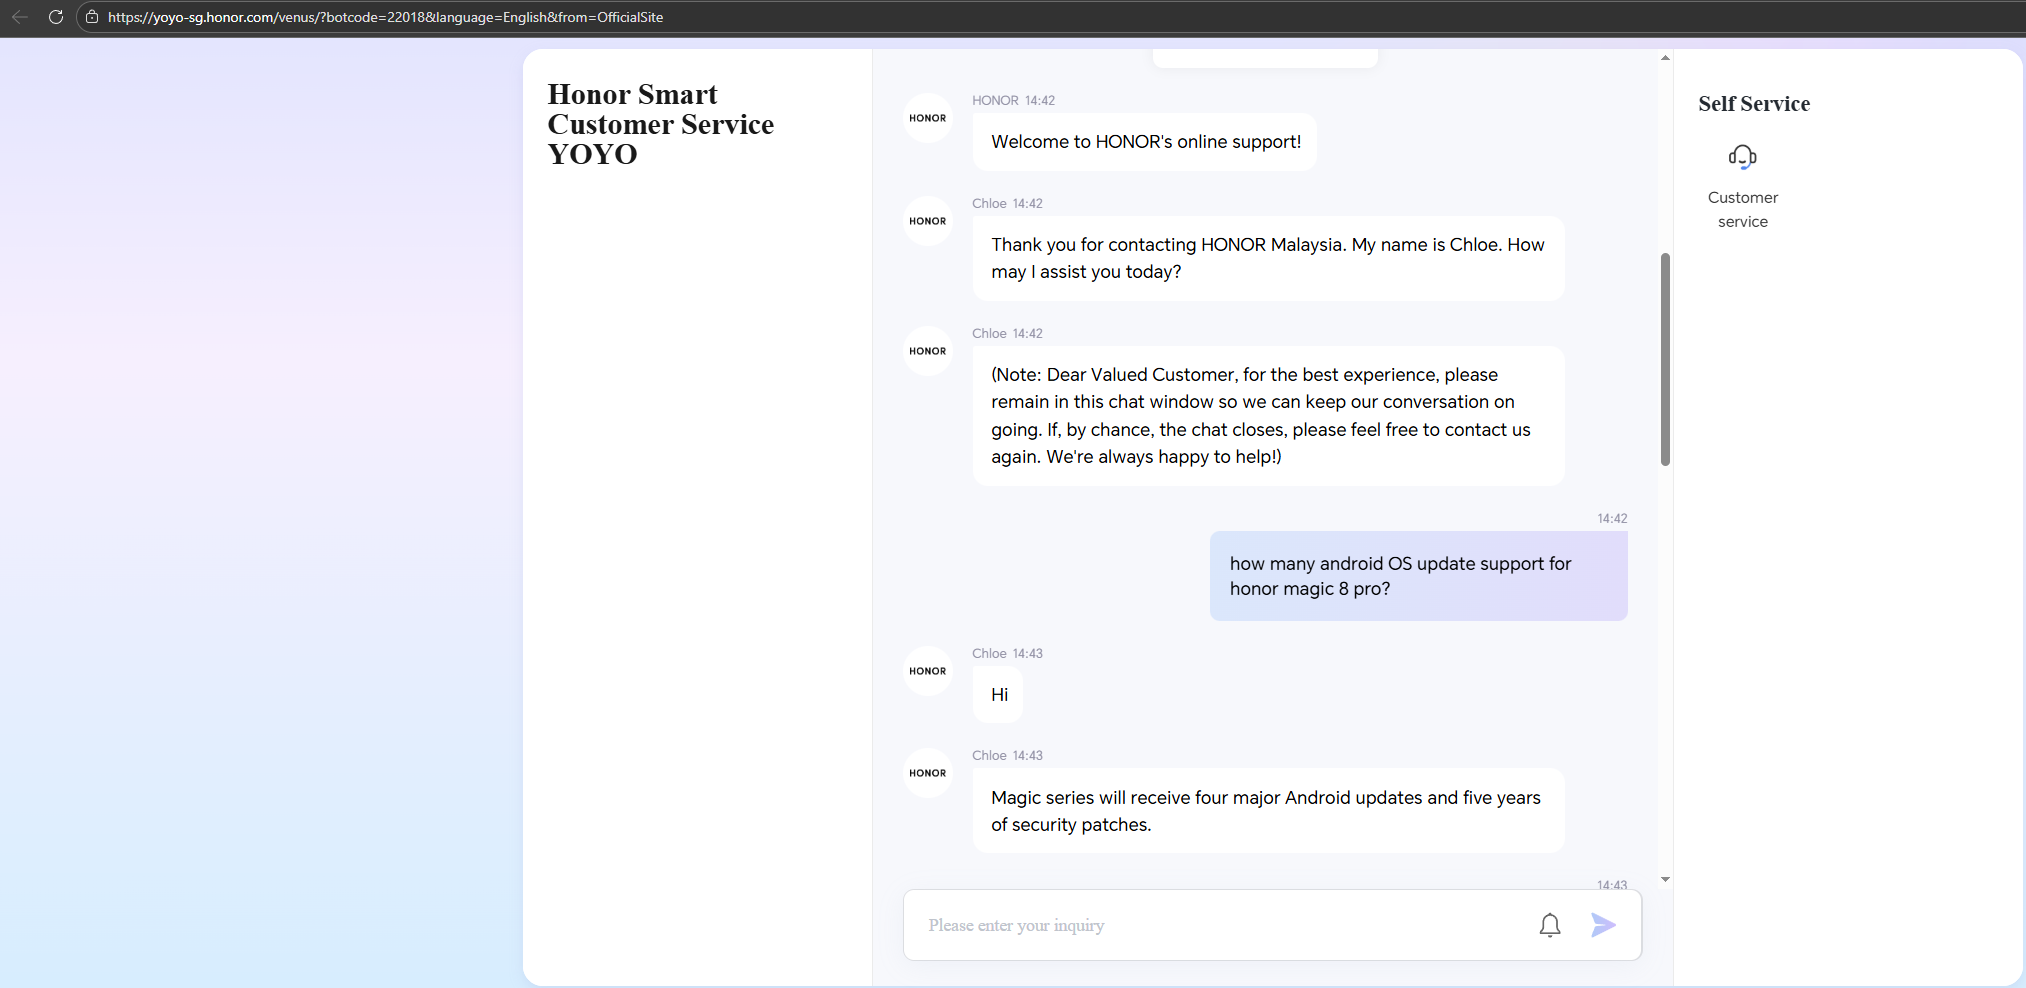This screenshot has width=2026, height=988.
Task: Open site information via the lock icon
Action: coord(92,17)
